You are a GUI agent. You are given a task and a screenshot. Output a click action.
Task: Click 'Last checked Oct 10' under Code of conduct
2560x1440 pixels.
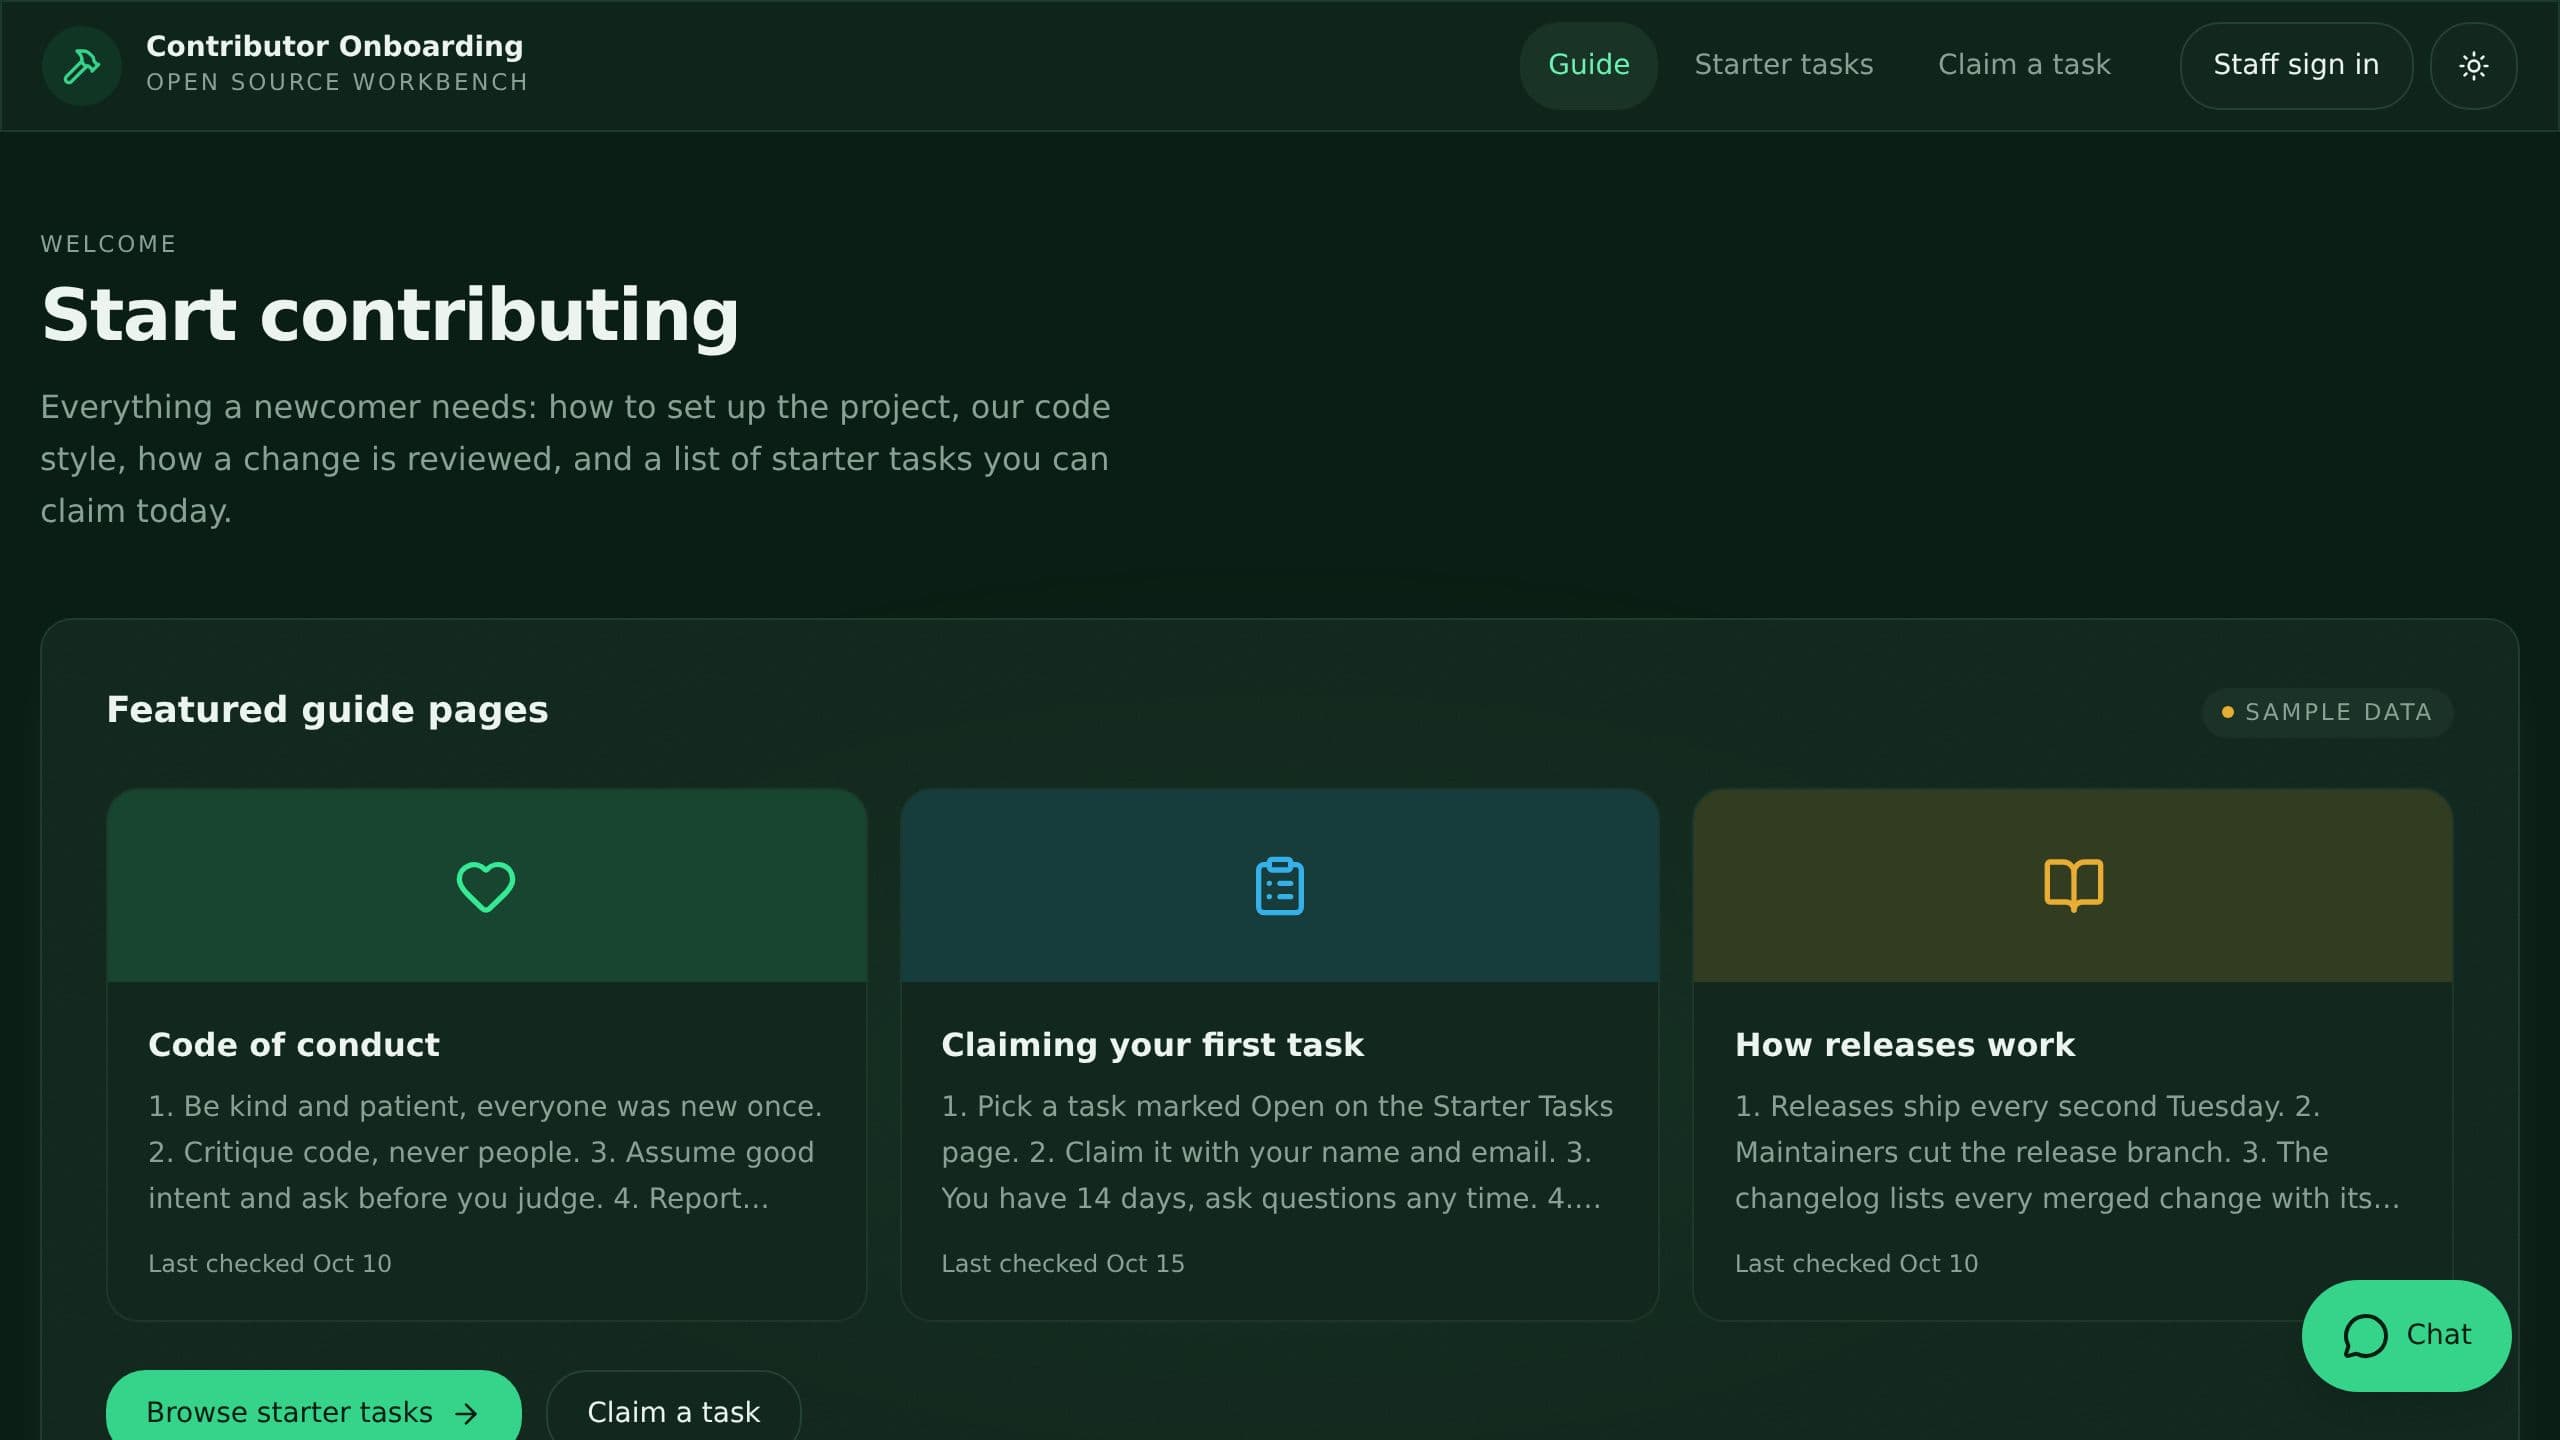[x=270, y=1264]
